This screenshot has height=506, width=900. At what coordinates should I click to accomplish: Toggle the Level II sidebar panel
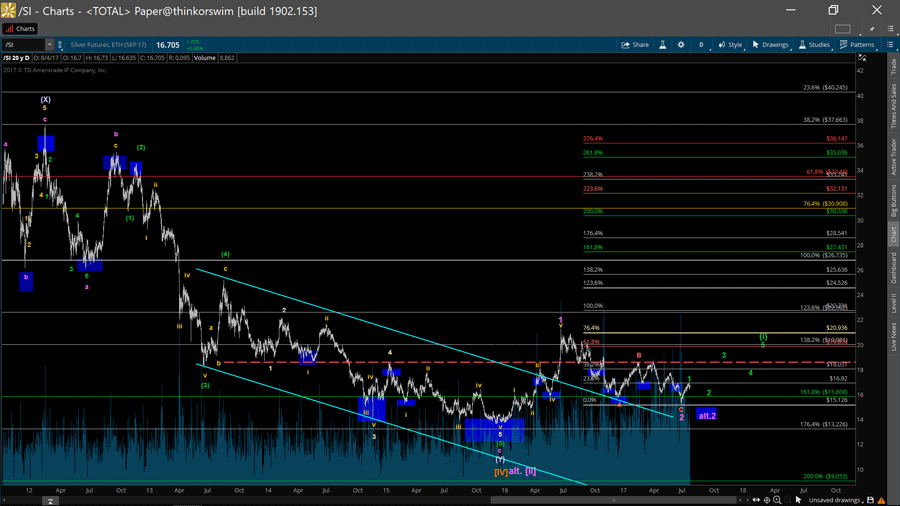click(x=893, y=295)
